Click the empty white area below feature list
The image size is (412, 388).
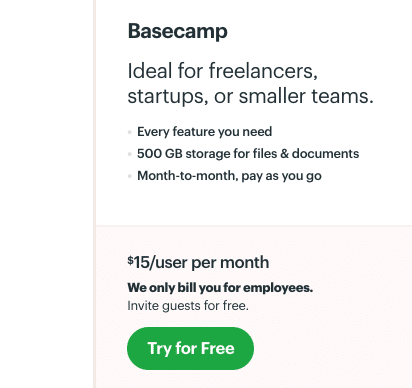click(x=253, y=204)
